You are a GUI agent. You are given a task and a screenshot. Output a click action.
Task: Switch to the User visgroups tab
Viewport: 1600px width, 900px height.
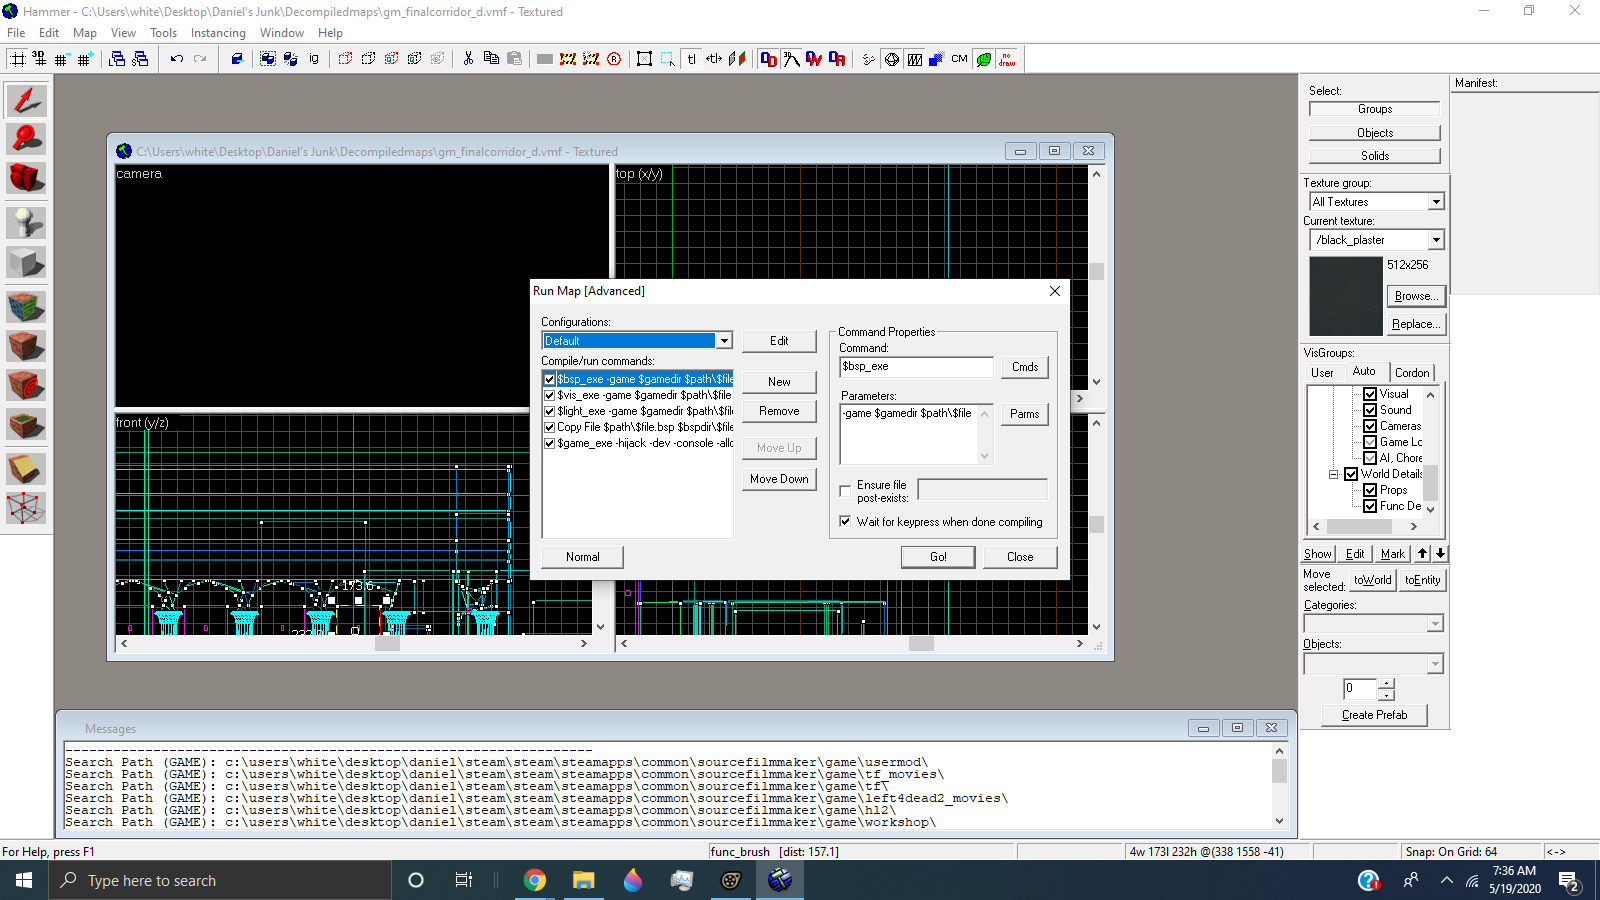[x=1322, y=373]
